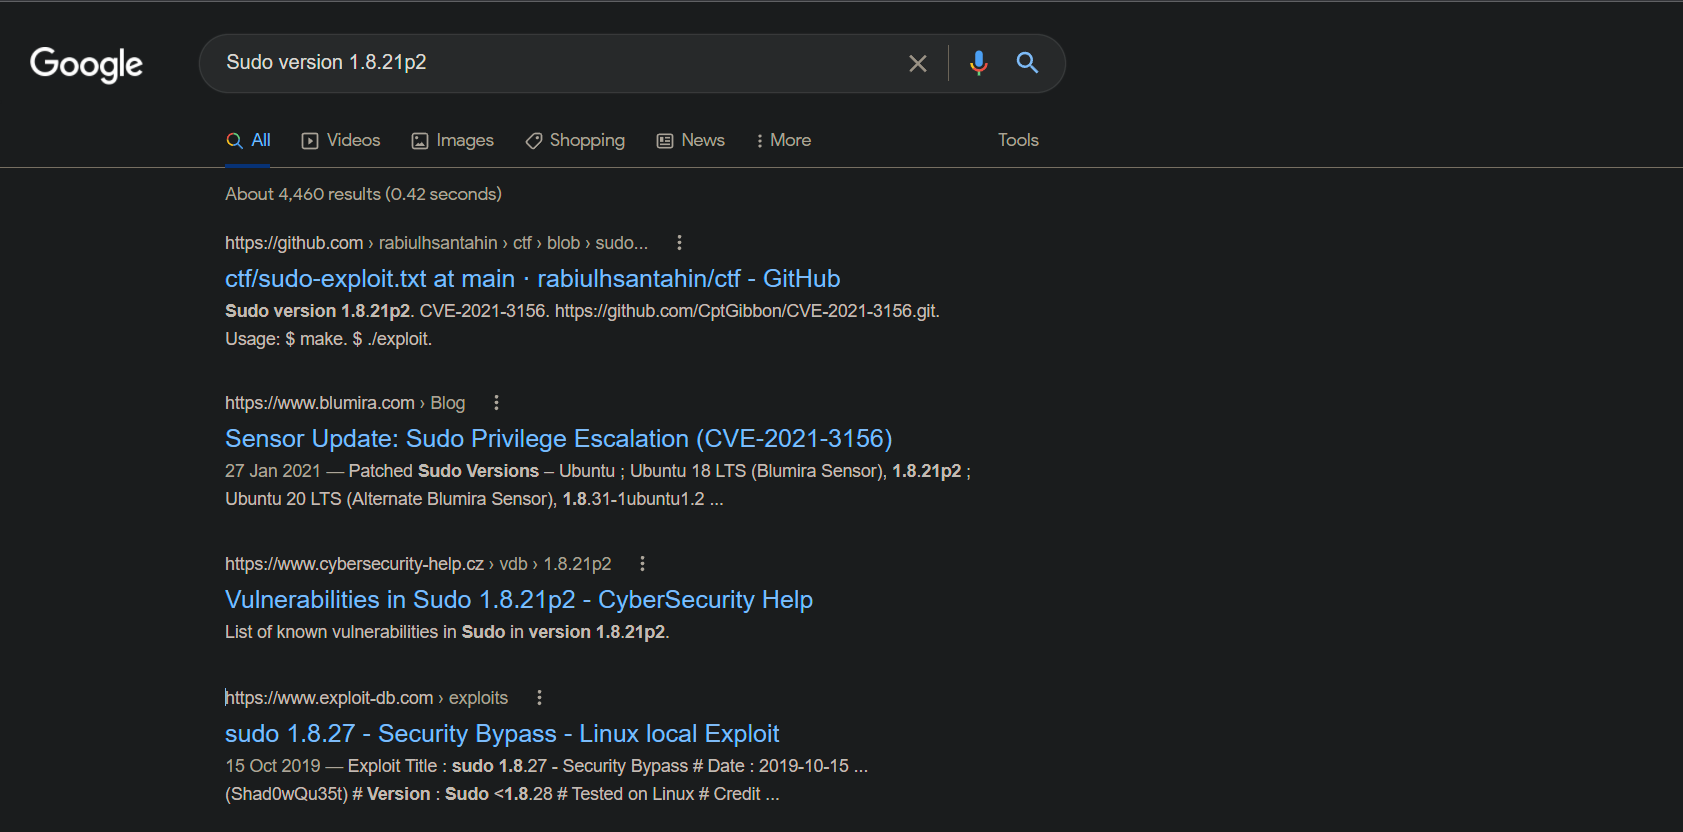
Task: Click the cybersecurity-help.cz vdb breadcrumb URL
Action: pos(418,564)
